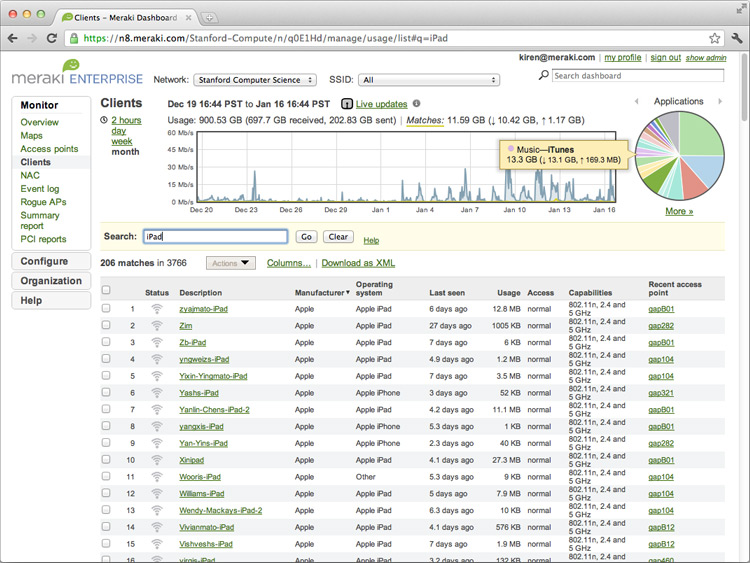Click the browser back arrow
This screenshot has height=563, width=750.
[x=13, y=38]
